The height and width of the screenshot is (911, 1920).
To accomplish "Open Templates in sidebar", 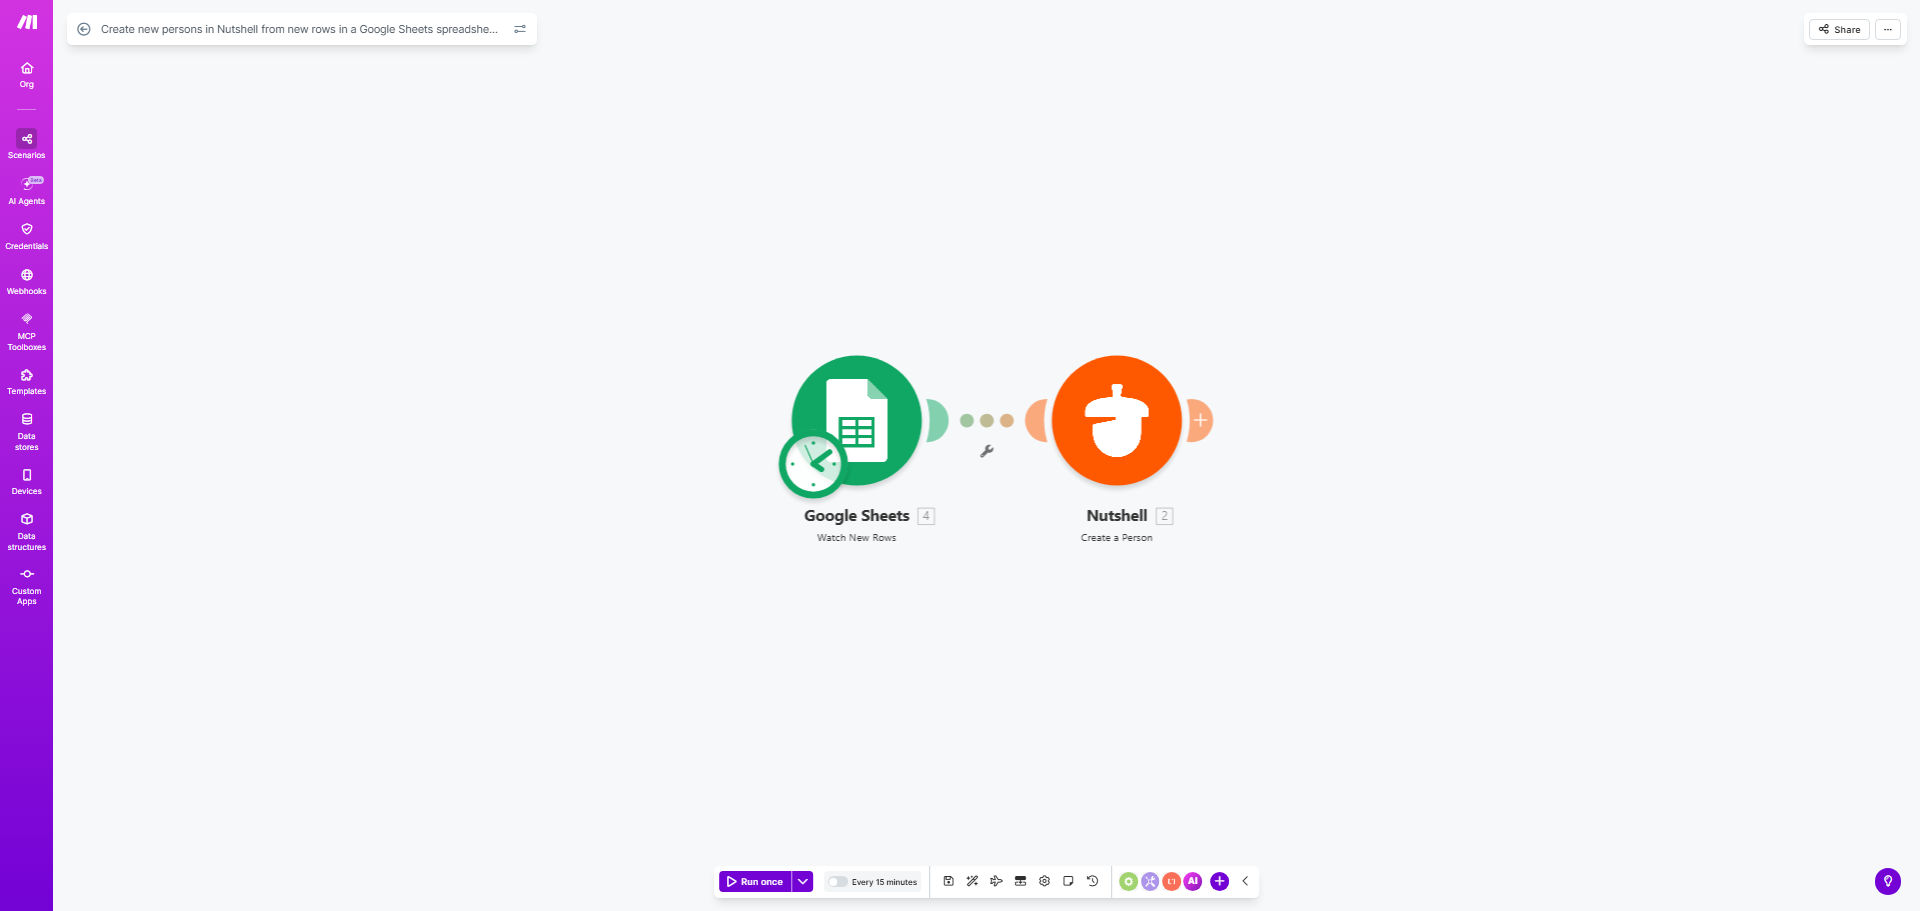I will tap(27, 382).
